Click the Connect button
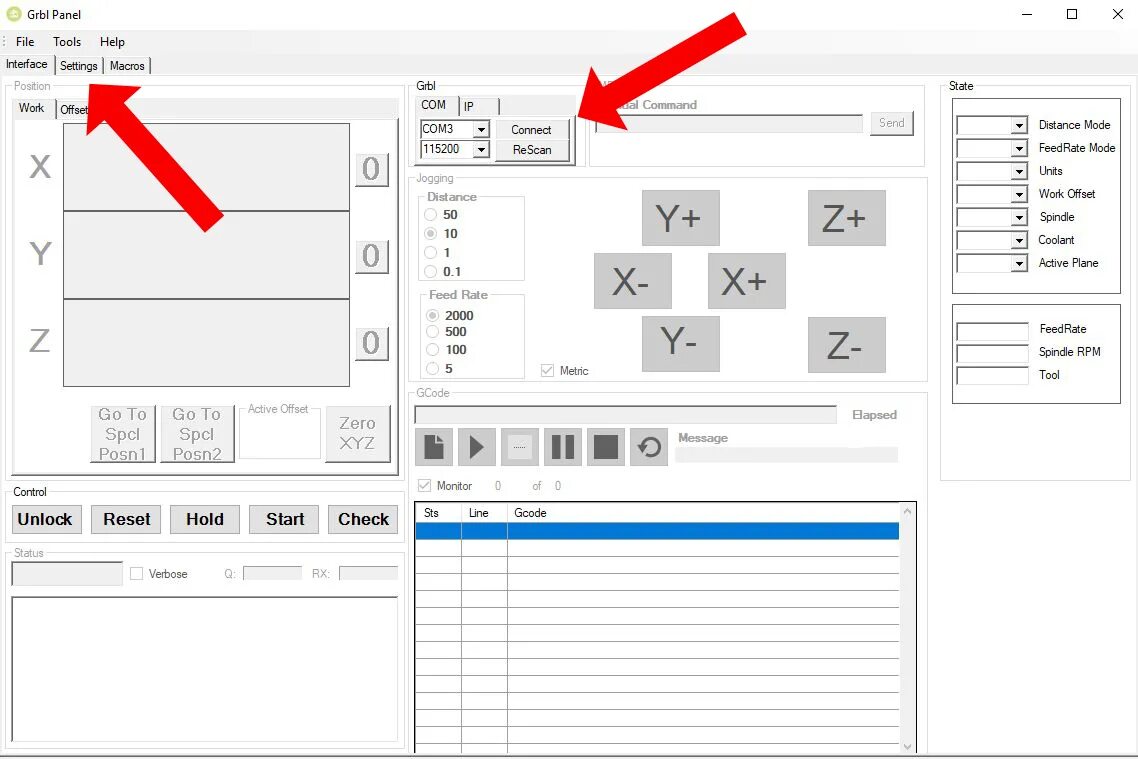 click(531, 130)
